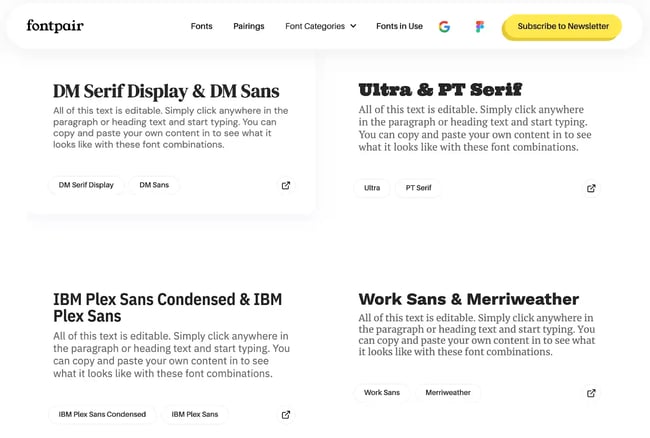Edit the Ultra & PT Serif heading

[x=440, y=90]
